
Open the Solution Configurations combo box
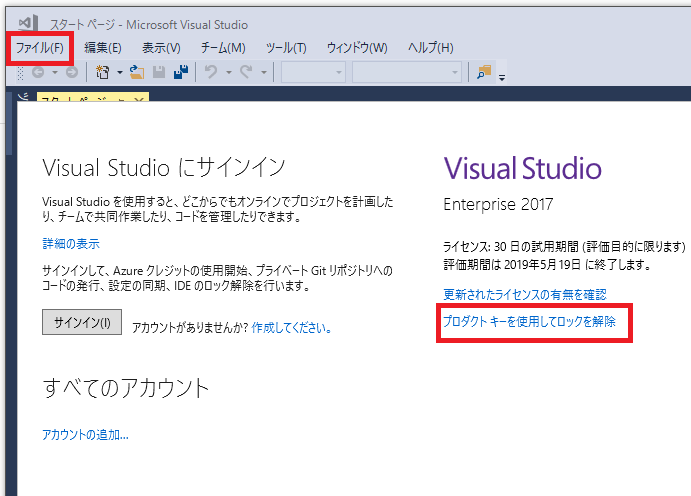pyautogui.click(x=313, y=72)
